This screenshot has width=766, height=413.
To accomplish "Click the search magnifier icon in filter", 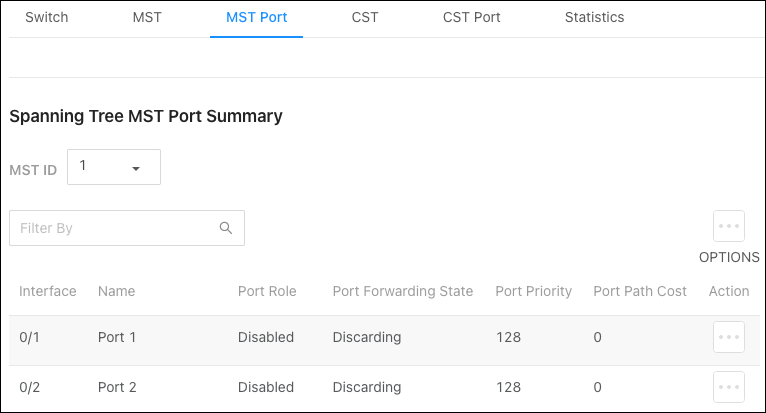I will pos(226,228).
